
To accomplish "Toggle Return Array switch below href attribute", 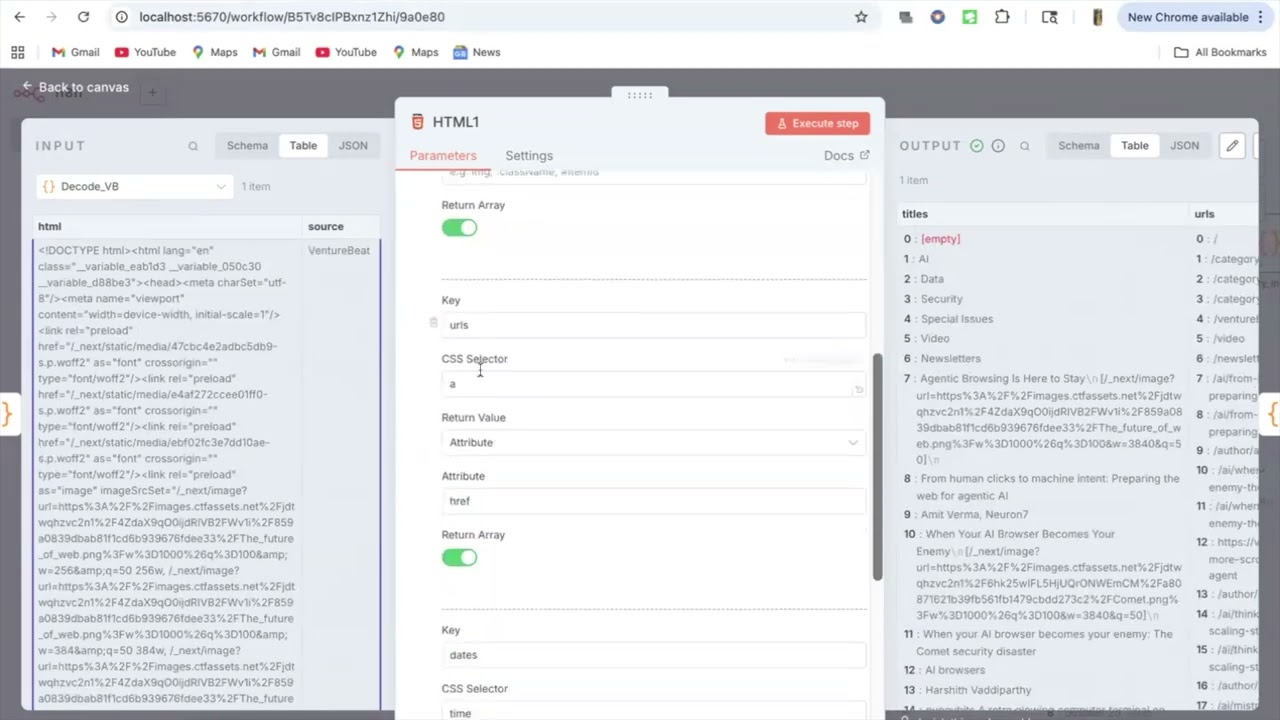I will (460, 558).
